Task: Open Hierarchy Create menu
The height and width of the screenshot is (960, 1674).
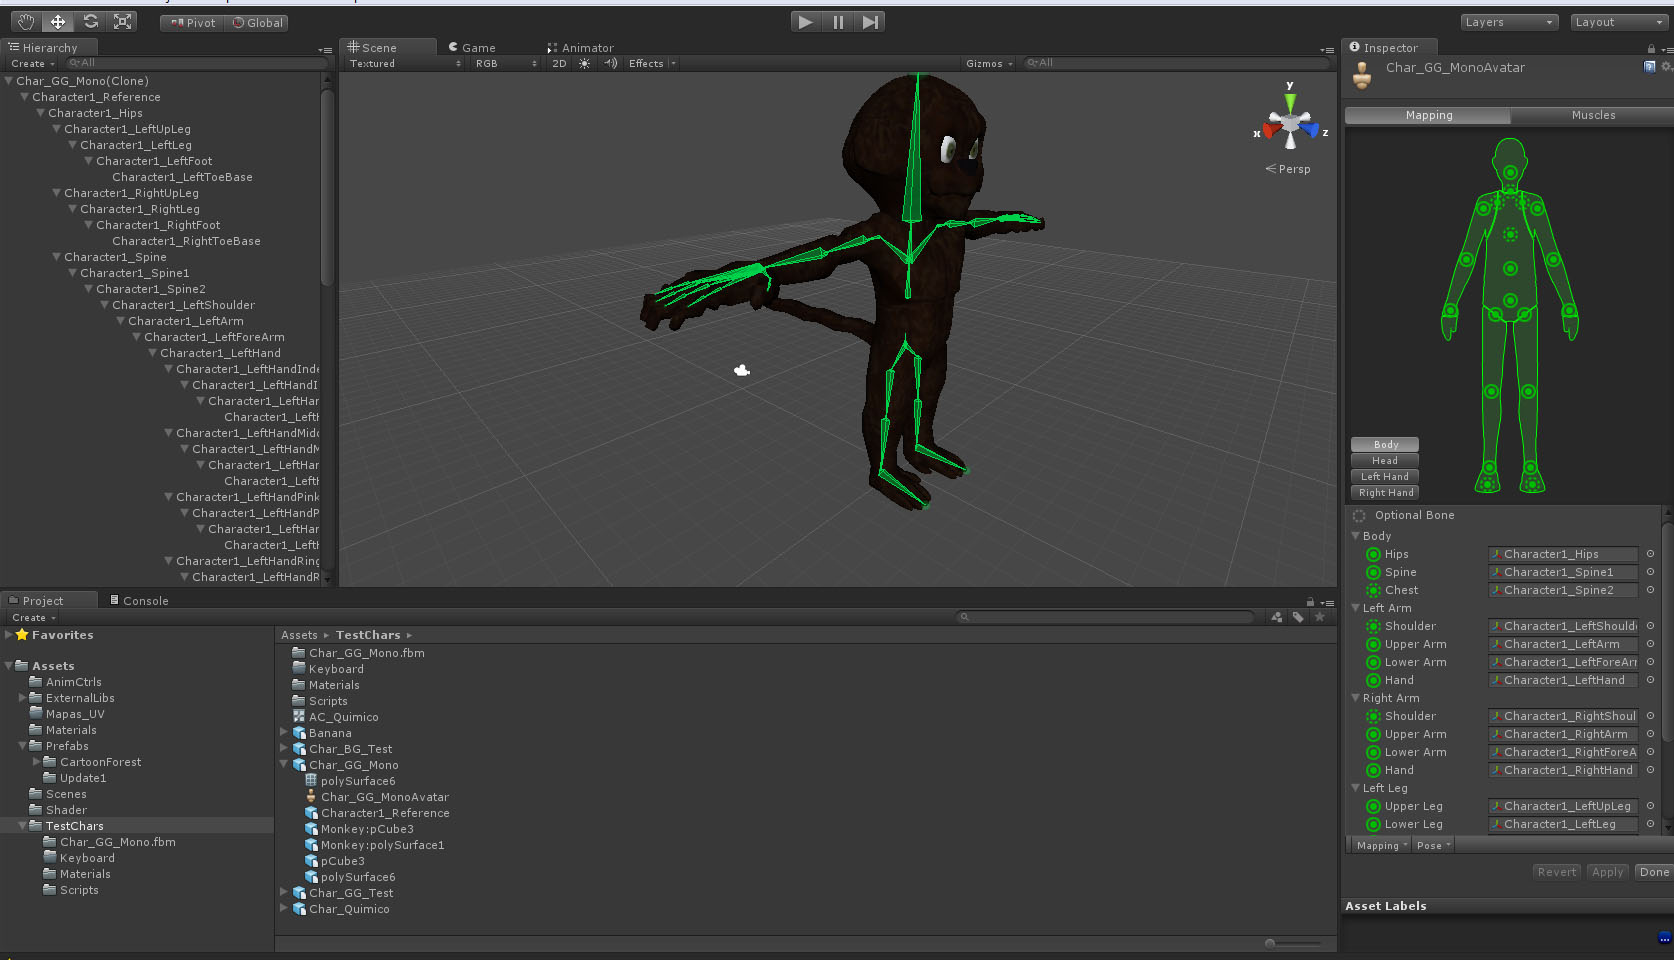Action: click(33, 64)
